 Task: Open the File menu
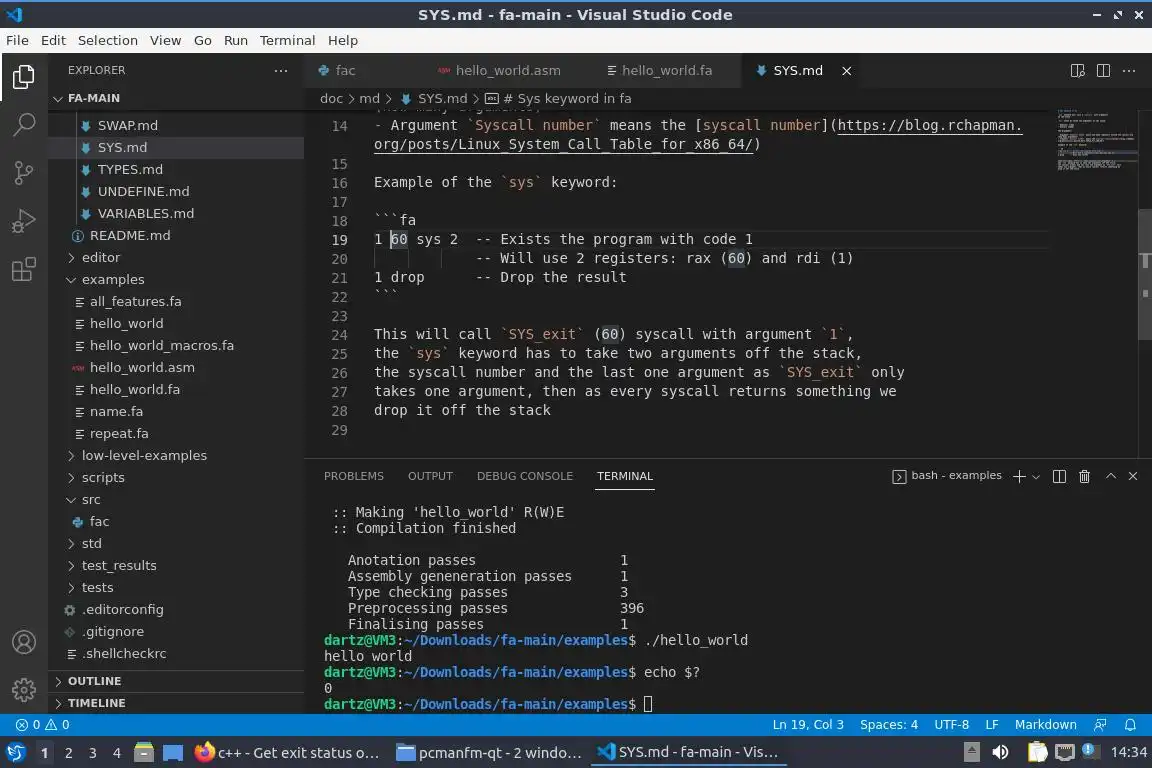17,40
